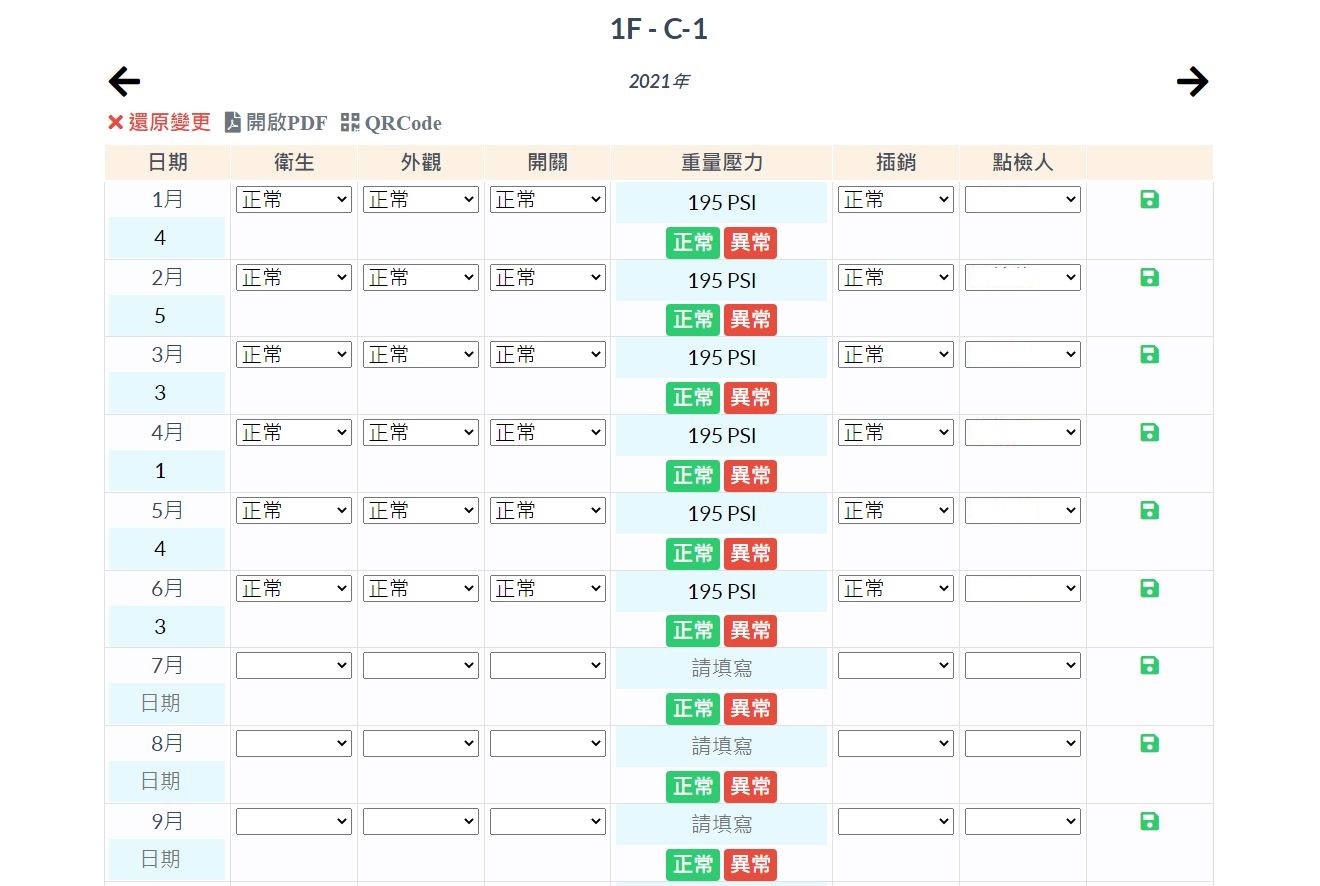Click the 7月 pressure 請填寫 field
Viewport: 1320px width, 886px height.
(x=721, y=669)
